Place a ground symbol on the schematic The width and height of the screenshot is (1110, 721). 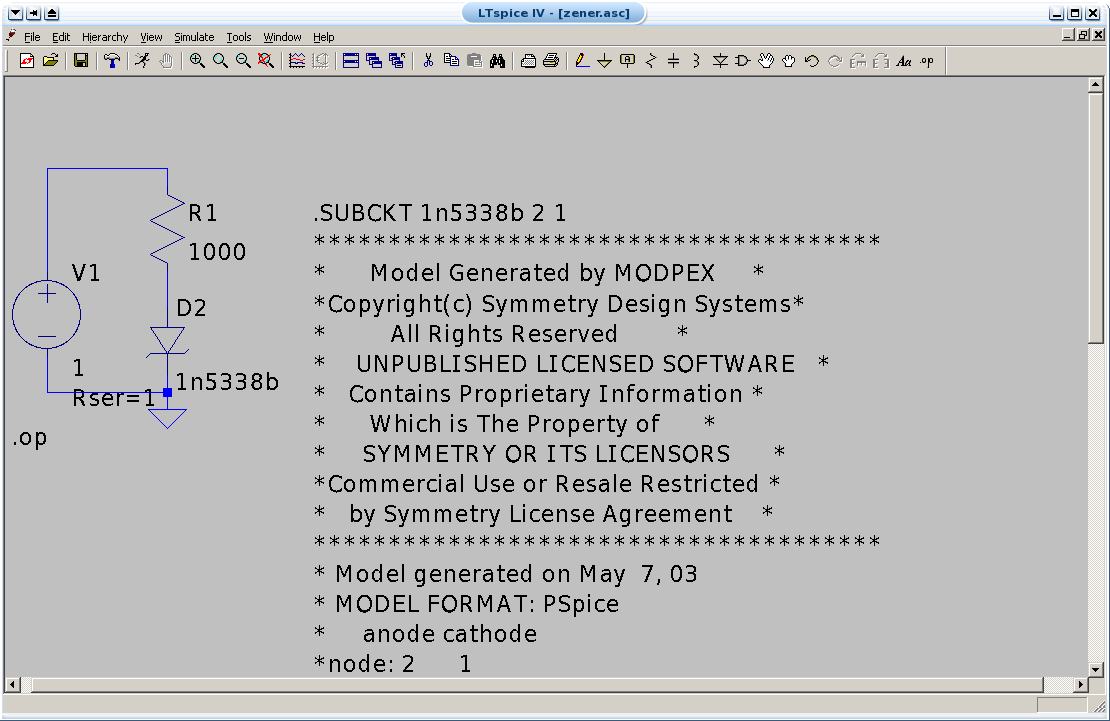tap(605, 61)
